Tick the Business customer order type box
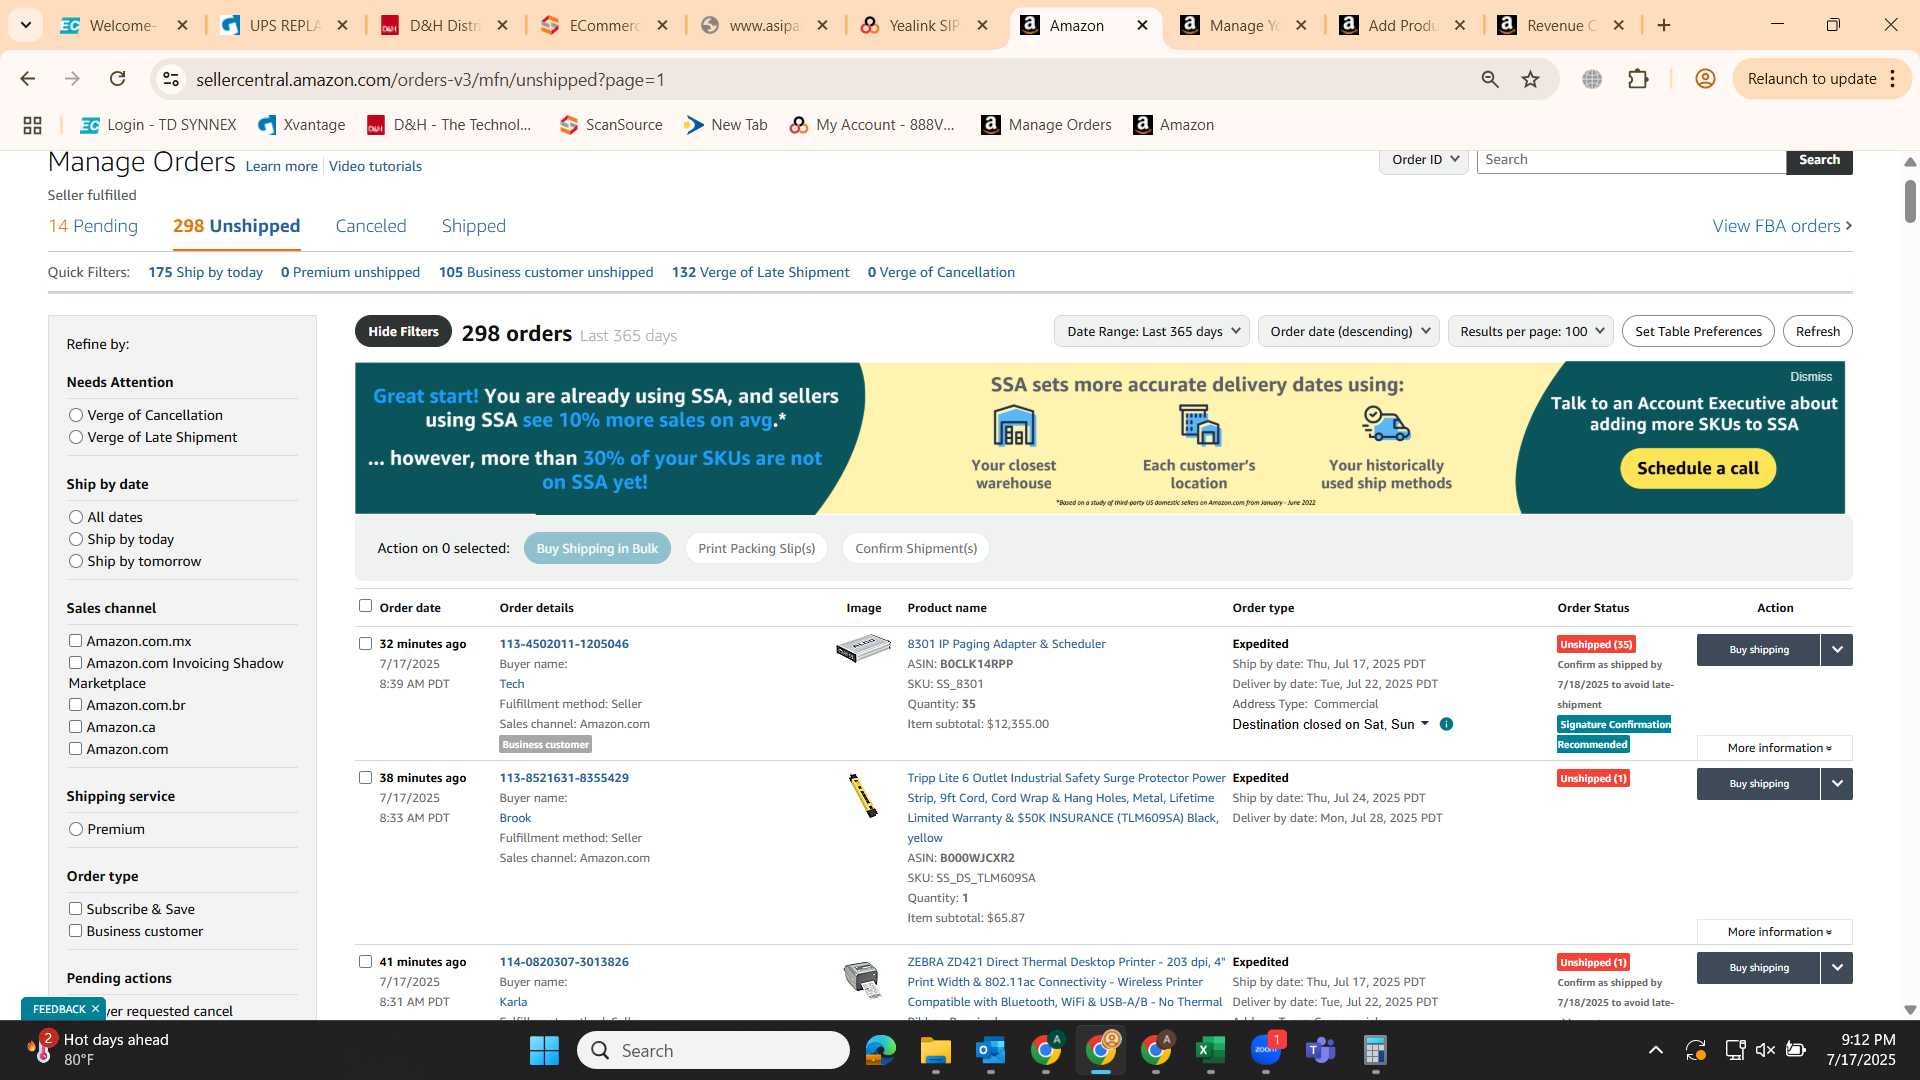This screenshot has width=1920, height=1080. click(75, 931)
